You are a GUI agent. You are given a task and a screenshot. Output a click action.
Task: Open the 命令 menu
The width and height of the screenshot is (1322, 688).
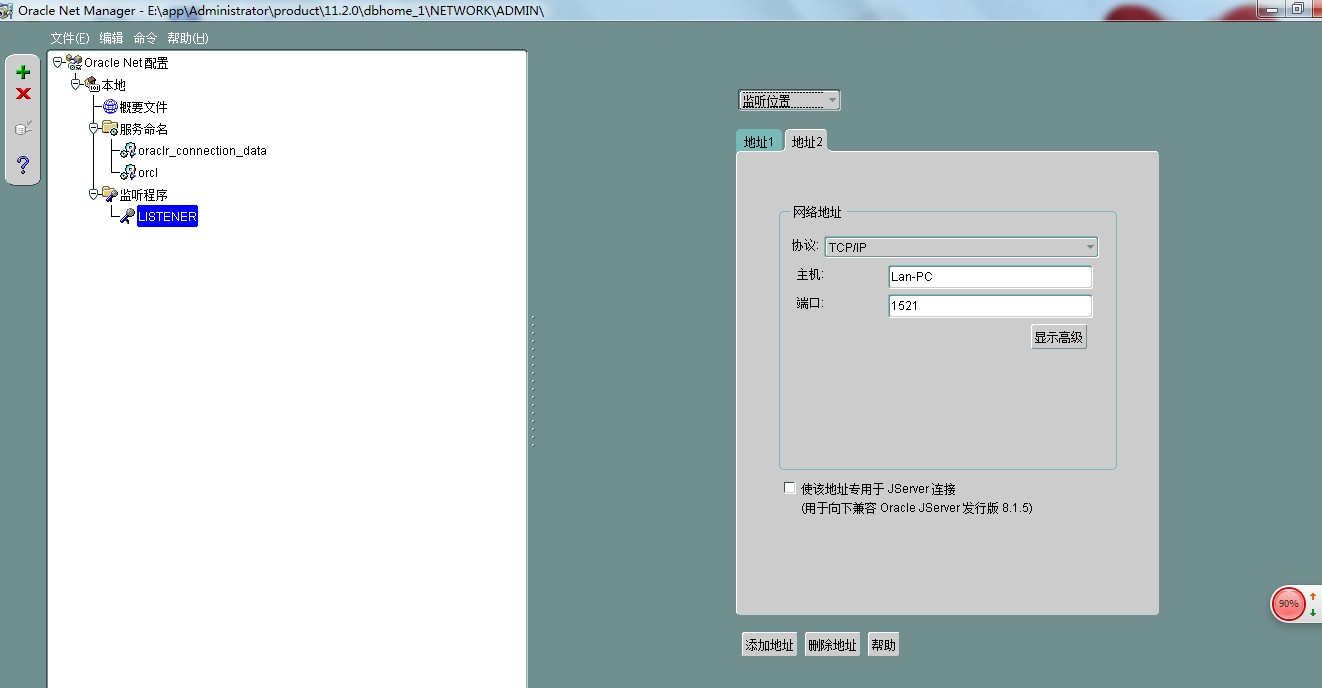(145, 38)
